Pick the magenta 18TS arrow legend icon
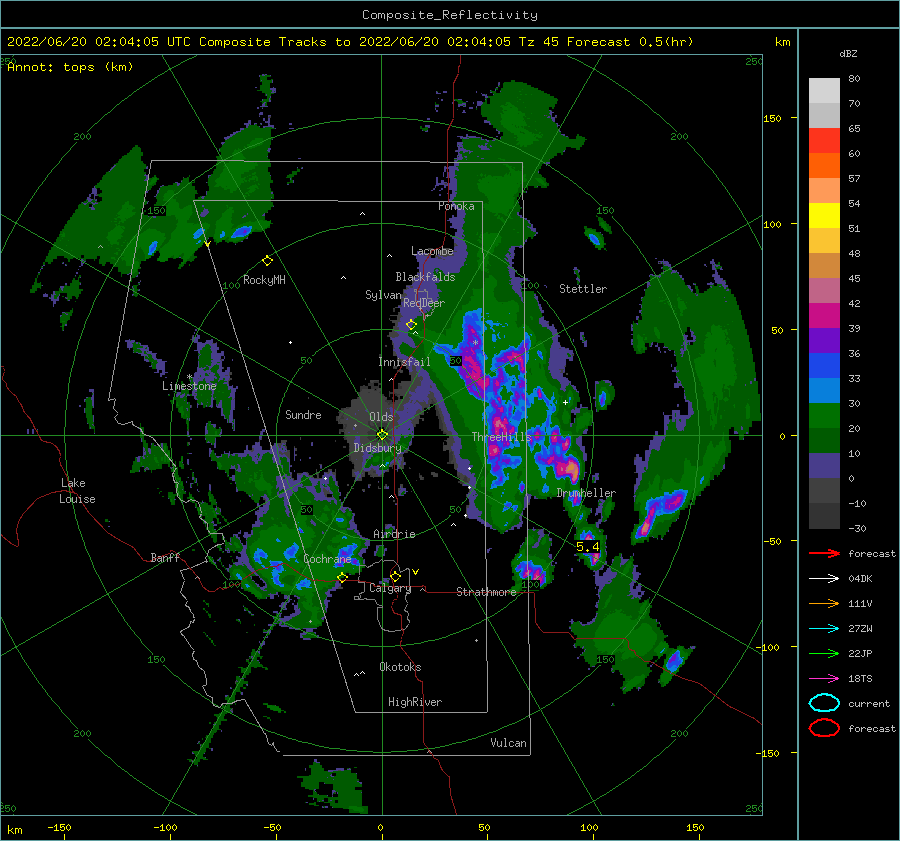 (x=824, y=679)
